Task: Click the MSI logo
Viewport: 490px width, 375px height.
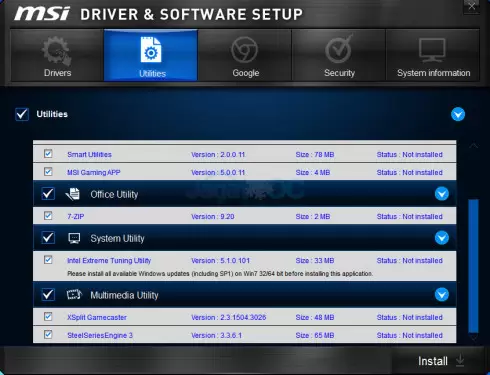Action: pyautogui.click(x=42, y=14)
